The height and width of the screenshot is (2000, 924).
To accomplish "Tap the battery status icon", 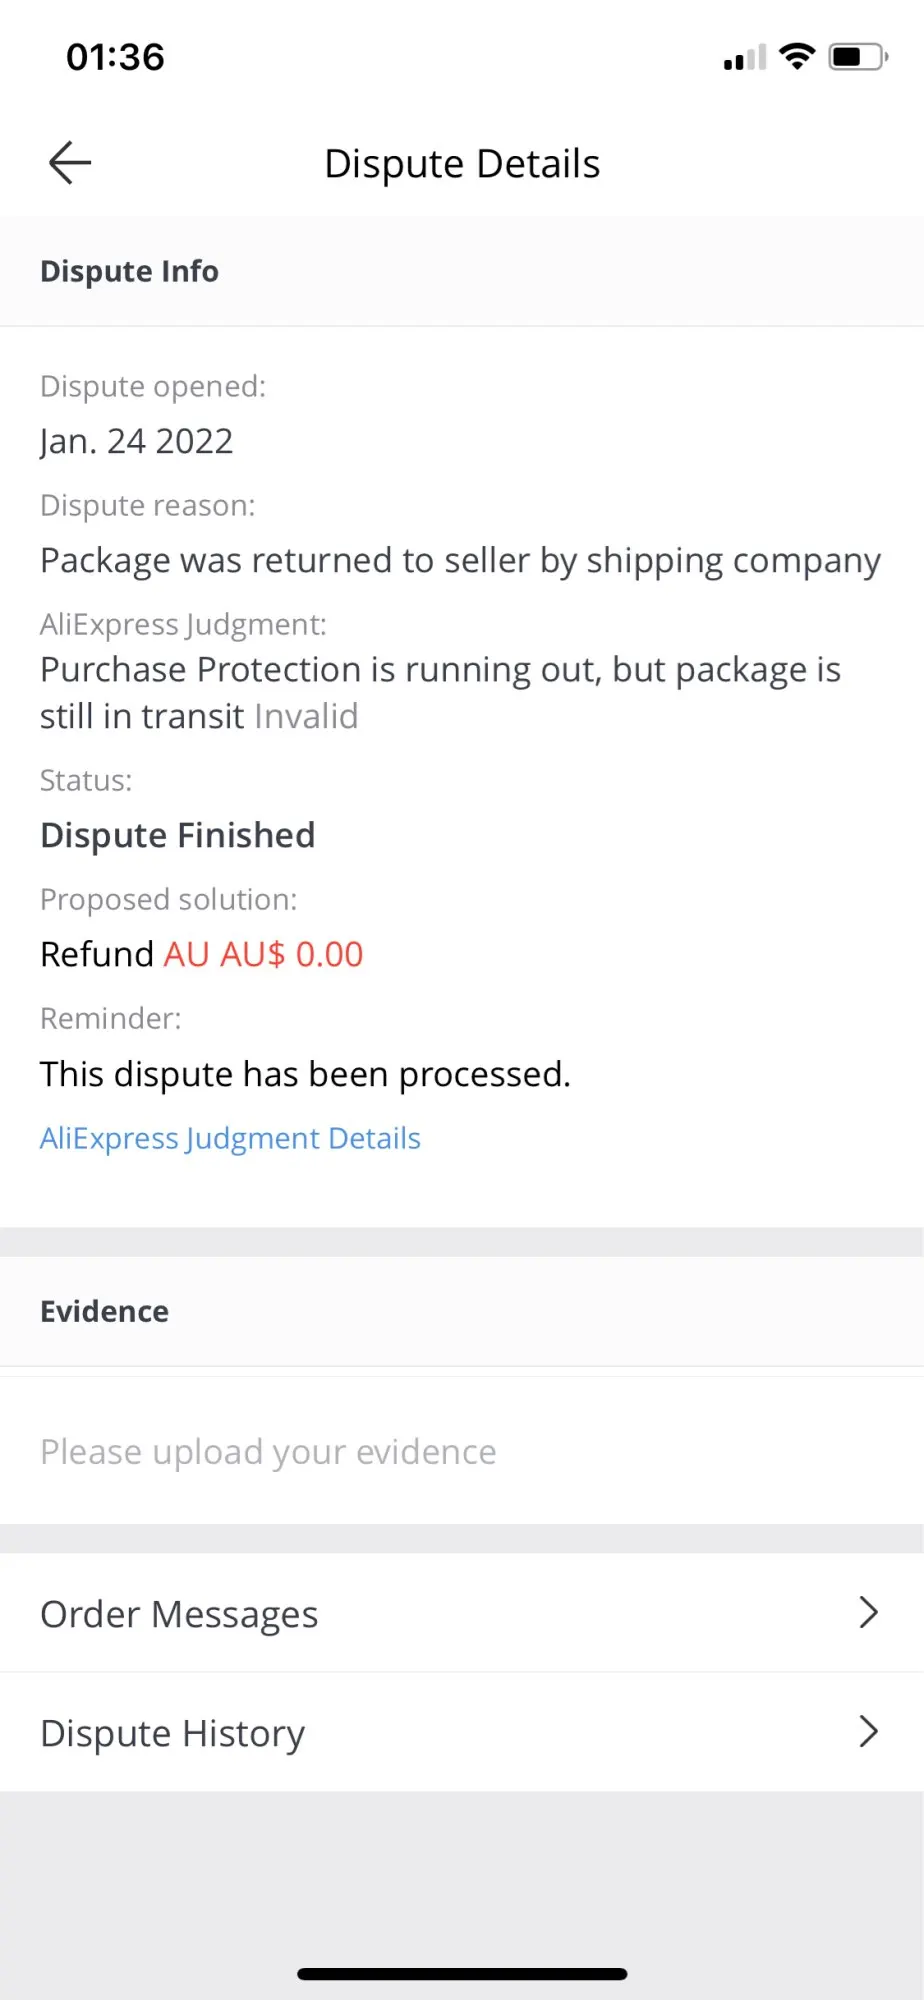I will tap(857, 57).
